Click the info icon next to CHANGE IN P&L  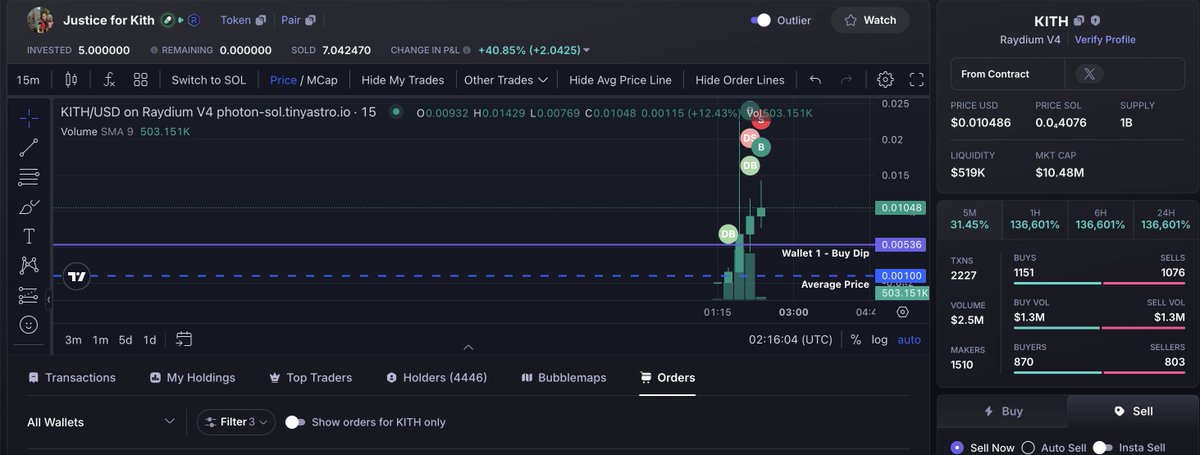[467, 50]
